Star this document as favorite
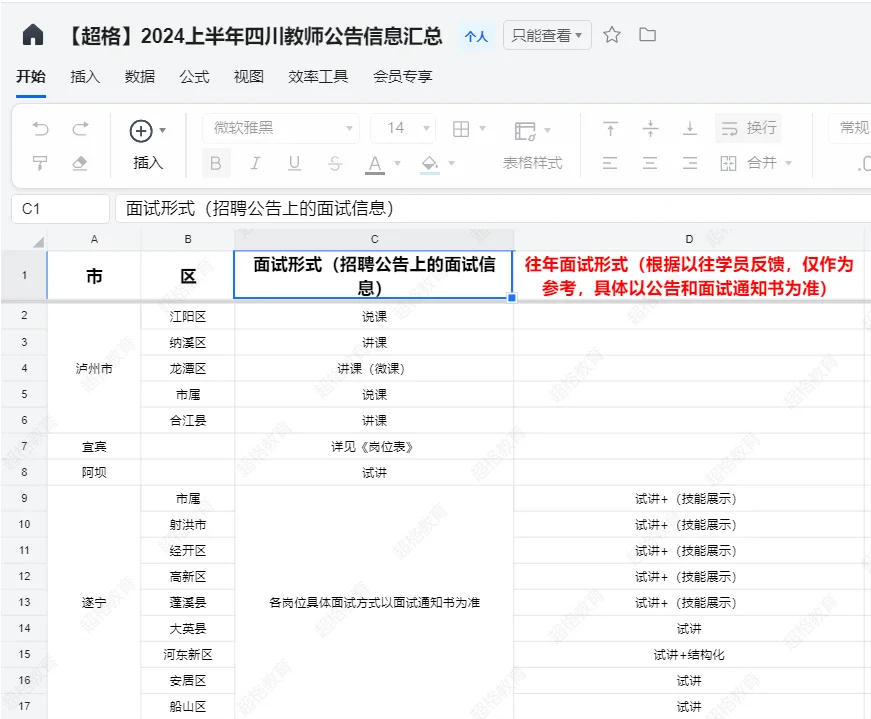The height and width of the screenshot is (719, 871). (x=612, y=34)
